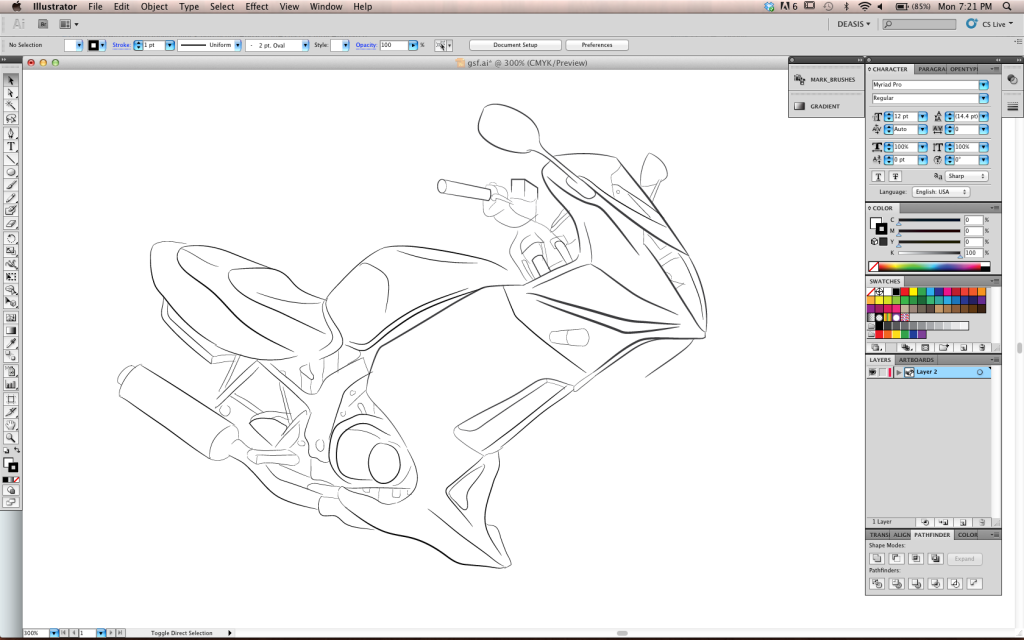Image resolution: width=1024 pixels, height=640 pixels.
Task: Expand Layer 2 disclosure triangle
Action: 899,372
